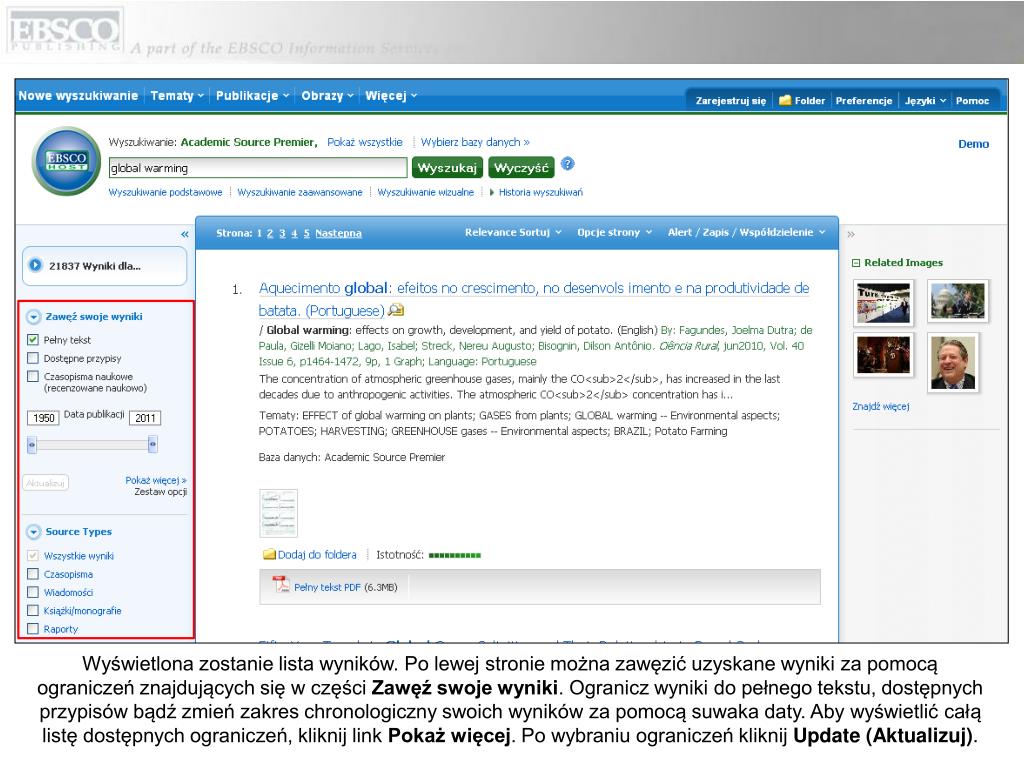Click Wybierz bazy danych link
Screen dimensions: 1024x768
click(x=475, y=142)
